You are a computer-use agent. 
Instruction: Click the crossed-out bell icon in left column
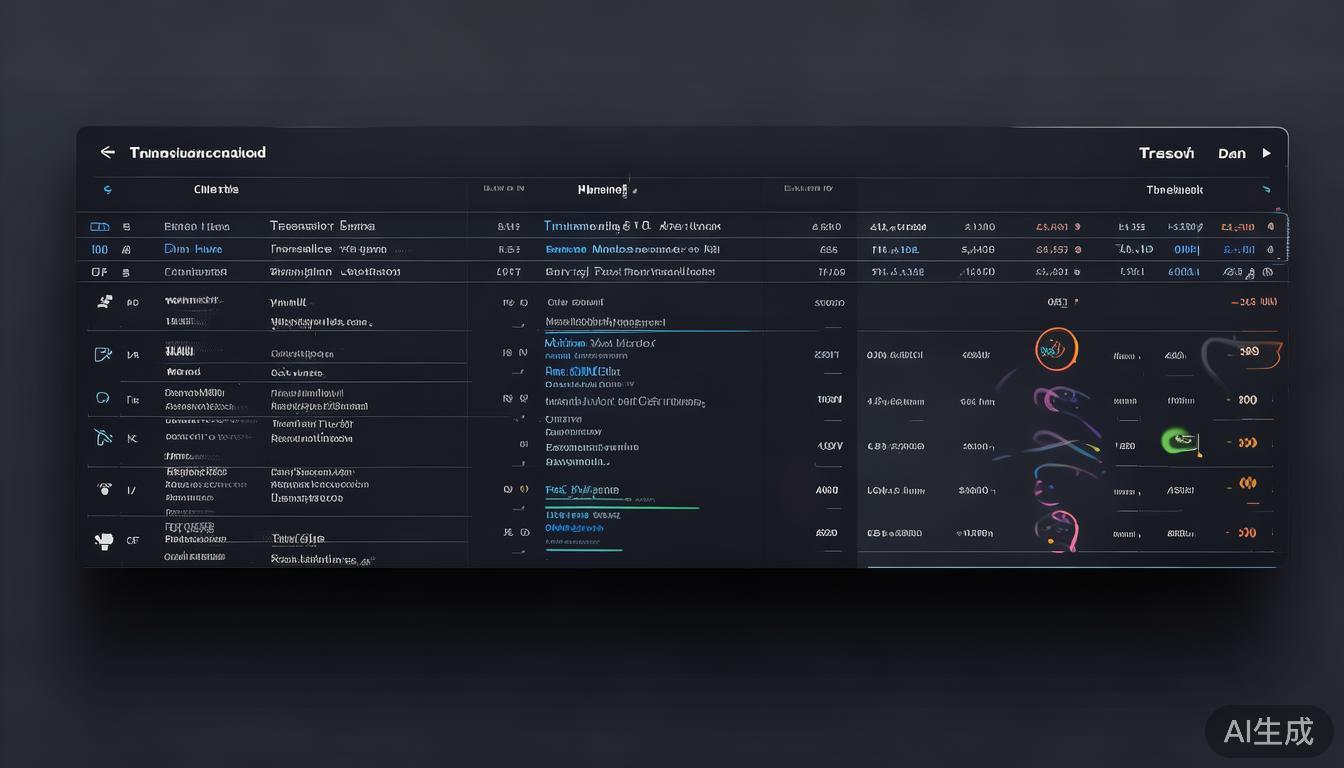coord(103,437)
